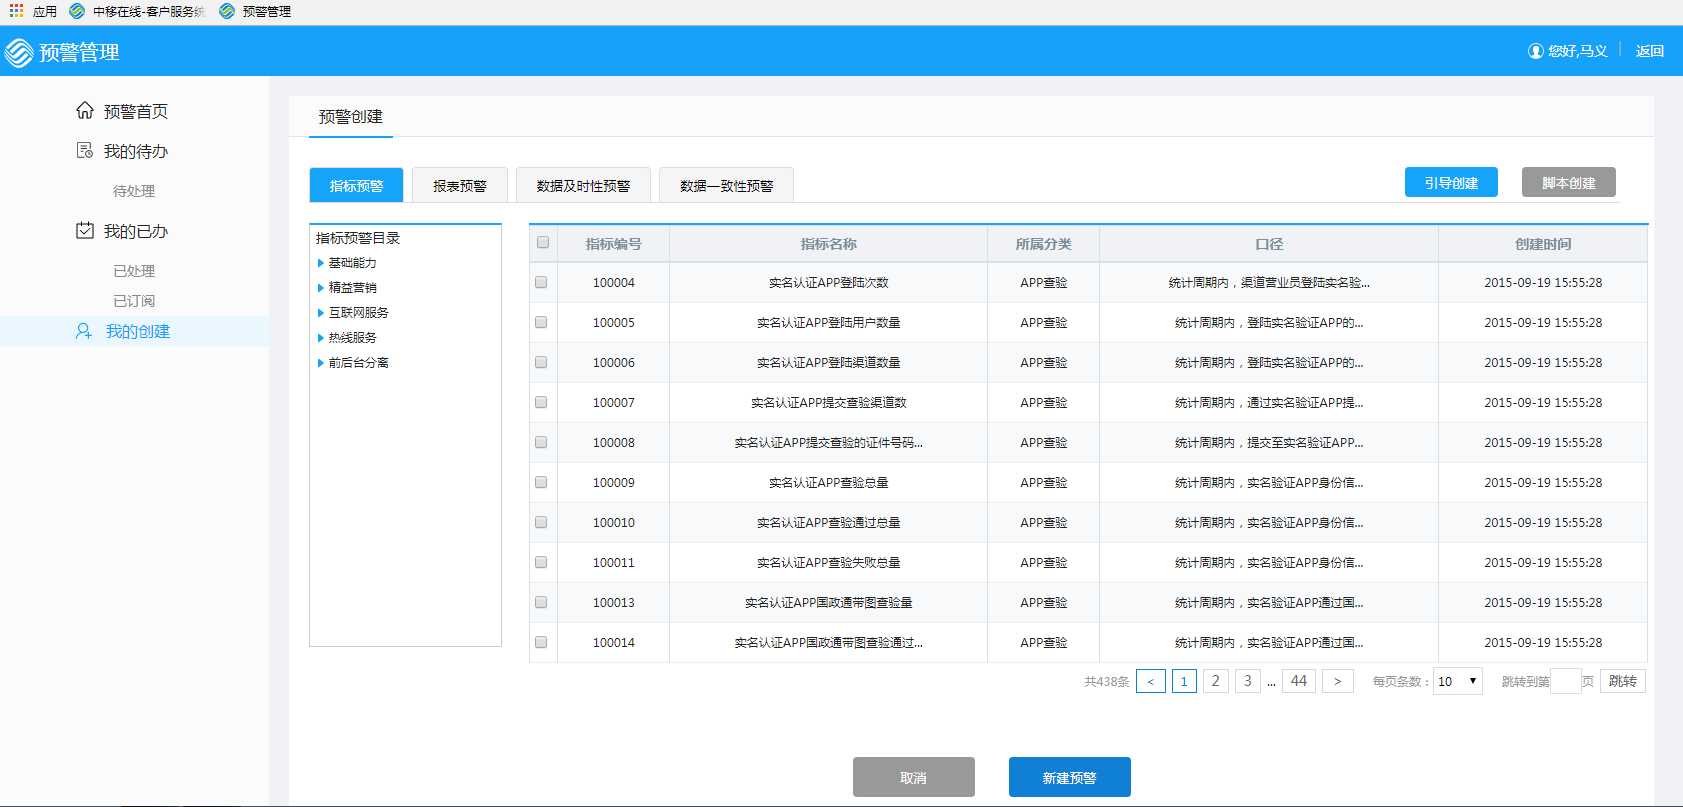Select cell 实名认证APP登陆次数

pos(828,283)
